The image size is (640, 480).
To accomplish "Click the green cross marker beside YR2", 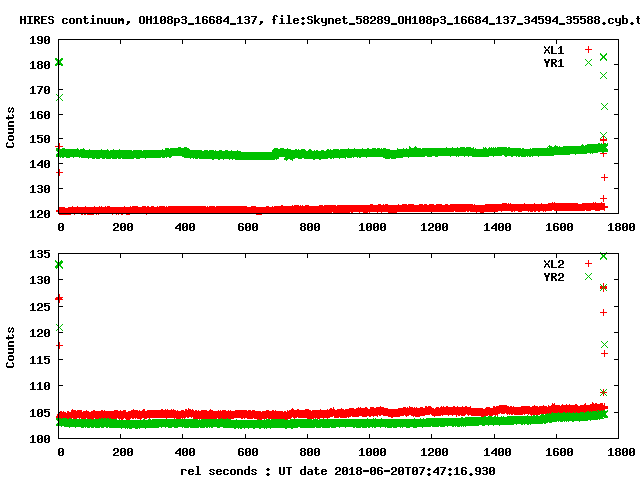I will tap(588, 276).
